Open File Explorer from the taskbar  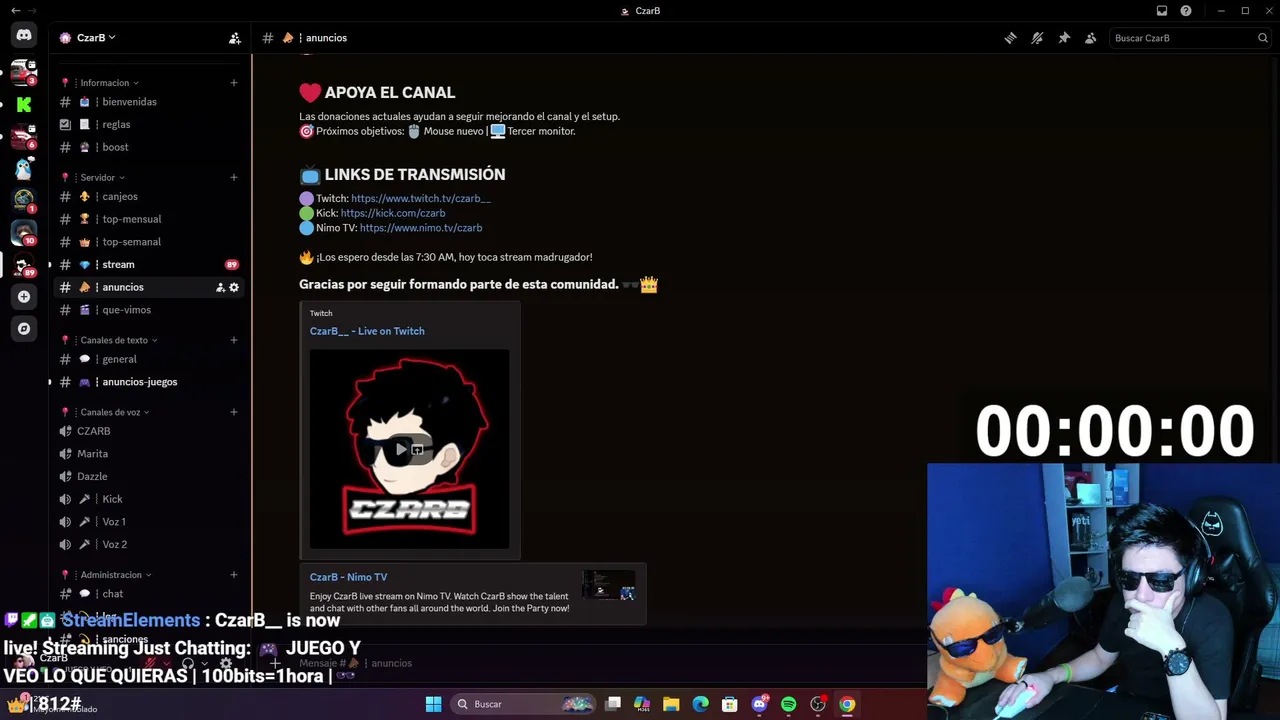point(671,704)
